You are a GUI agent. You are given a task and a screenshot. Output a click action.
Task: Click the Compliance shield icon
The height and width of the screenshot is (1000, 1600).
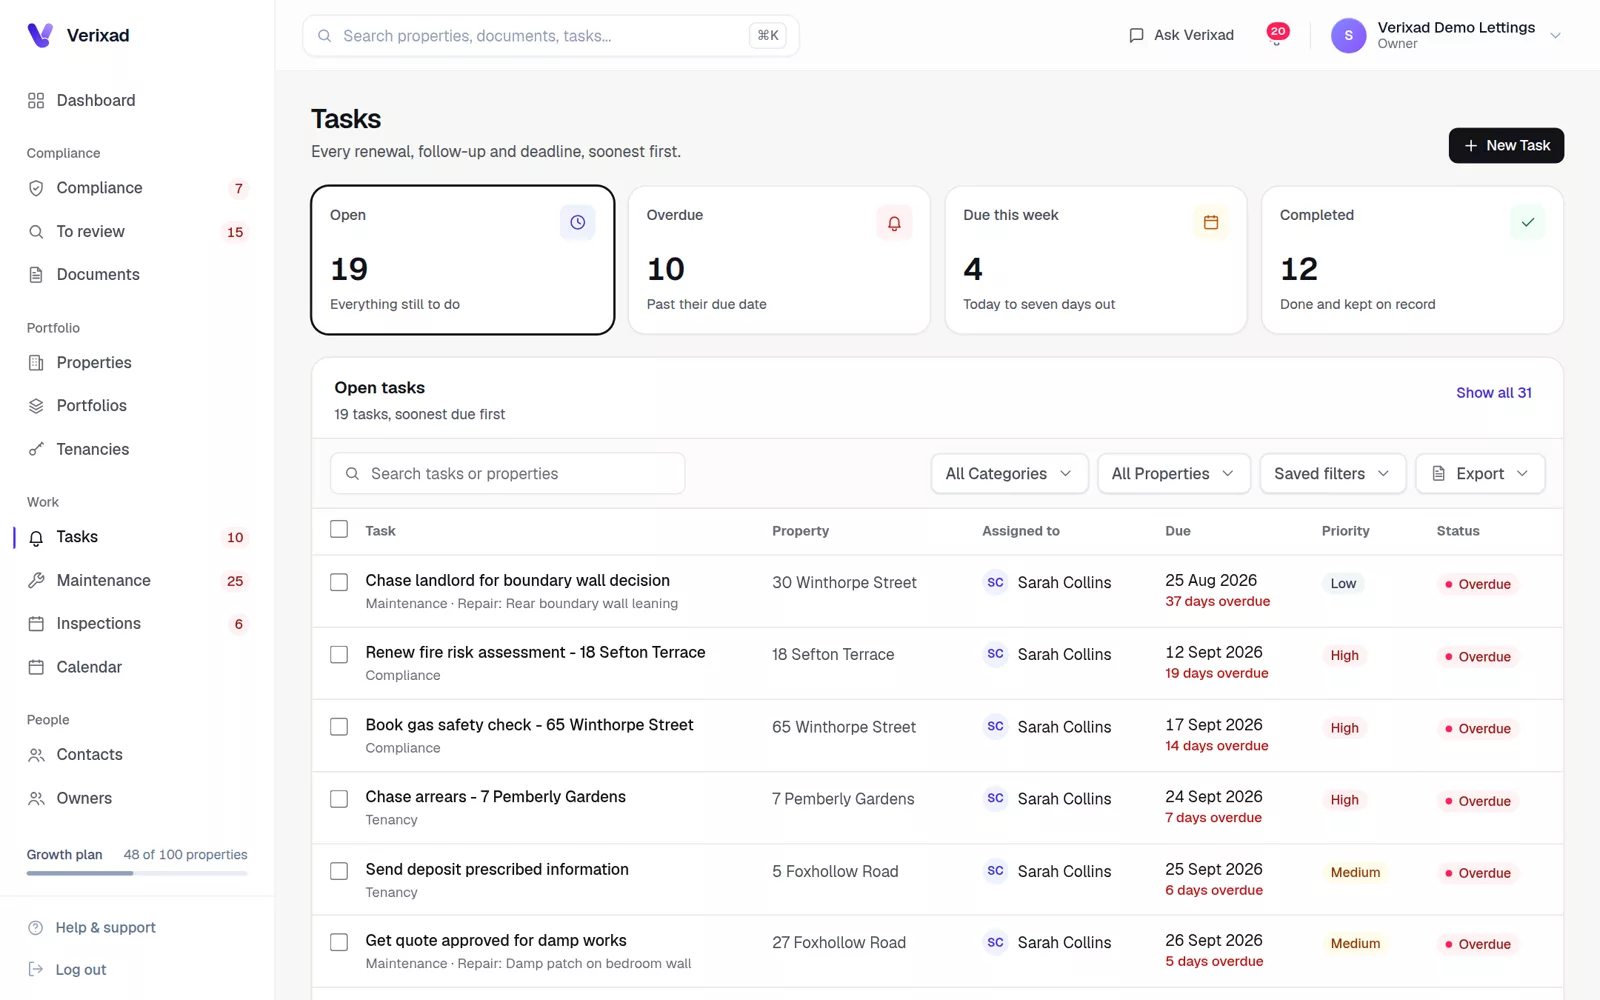pyautogui.click(x=36, y=188)
